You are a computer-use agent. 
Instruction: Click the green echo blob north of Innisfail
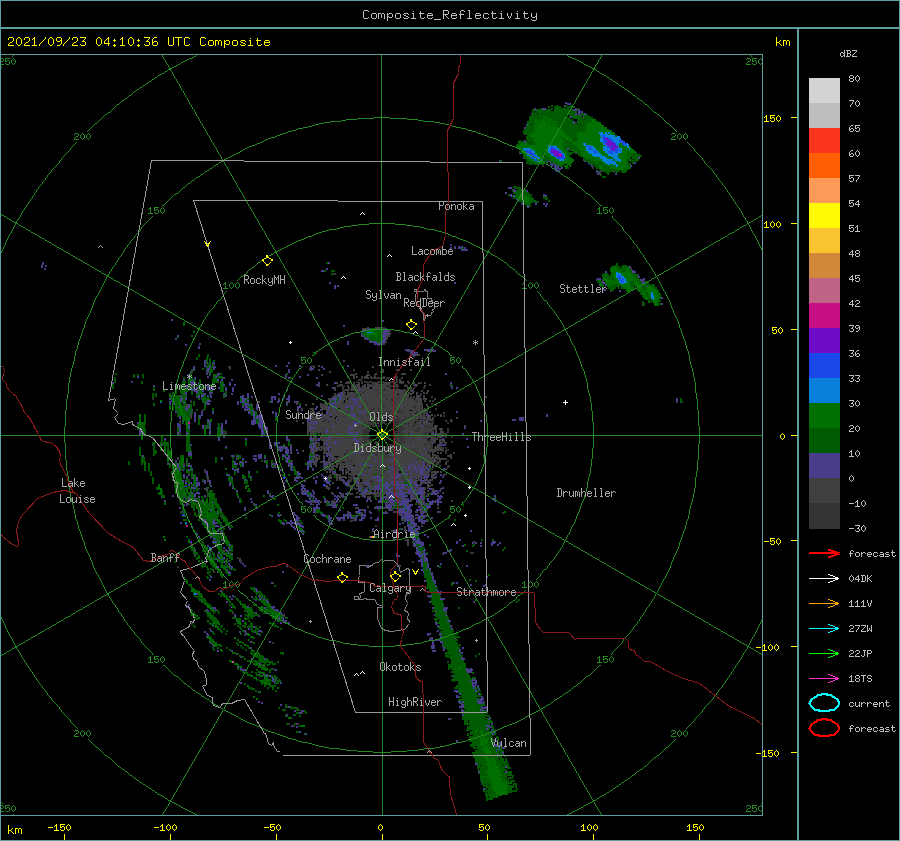click(376, 335)
